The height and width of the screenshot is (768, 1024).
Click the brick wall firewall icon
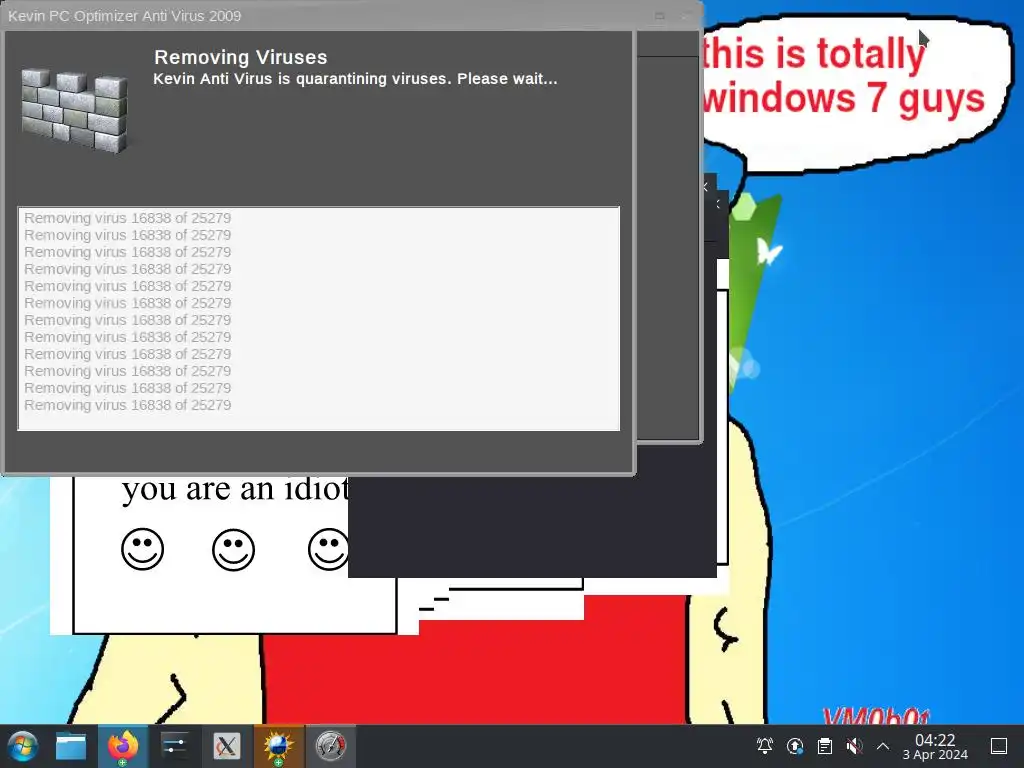(x=74, y=111)
